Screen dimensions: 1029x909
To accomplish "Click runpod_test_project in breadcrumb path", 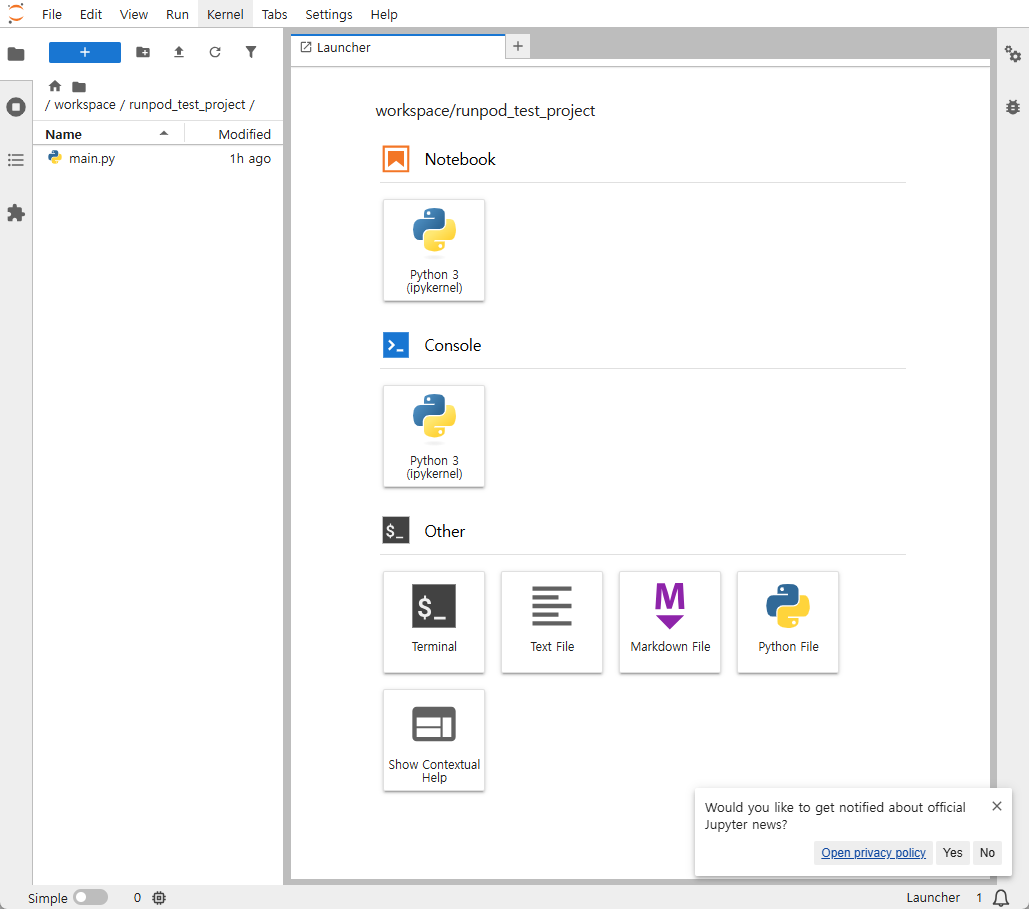I will tap(187, 104).
